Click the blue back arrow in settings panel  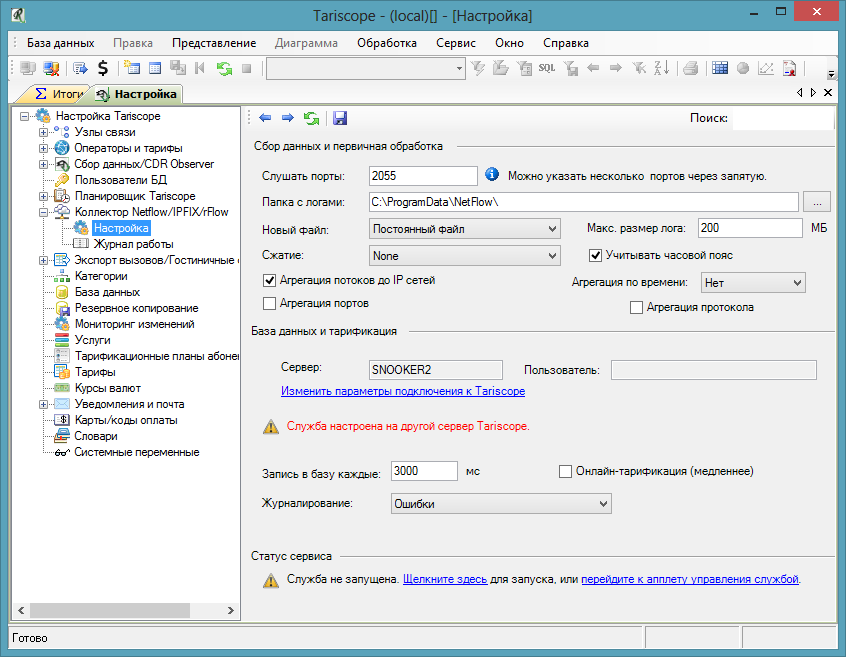tap(265, 118)
